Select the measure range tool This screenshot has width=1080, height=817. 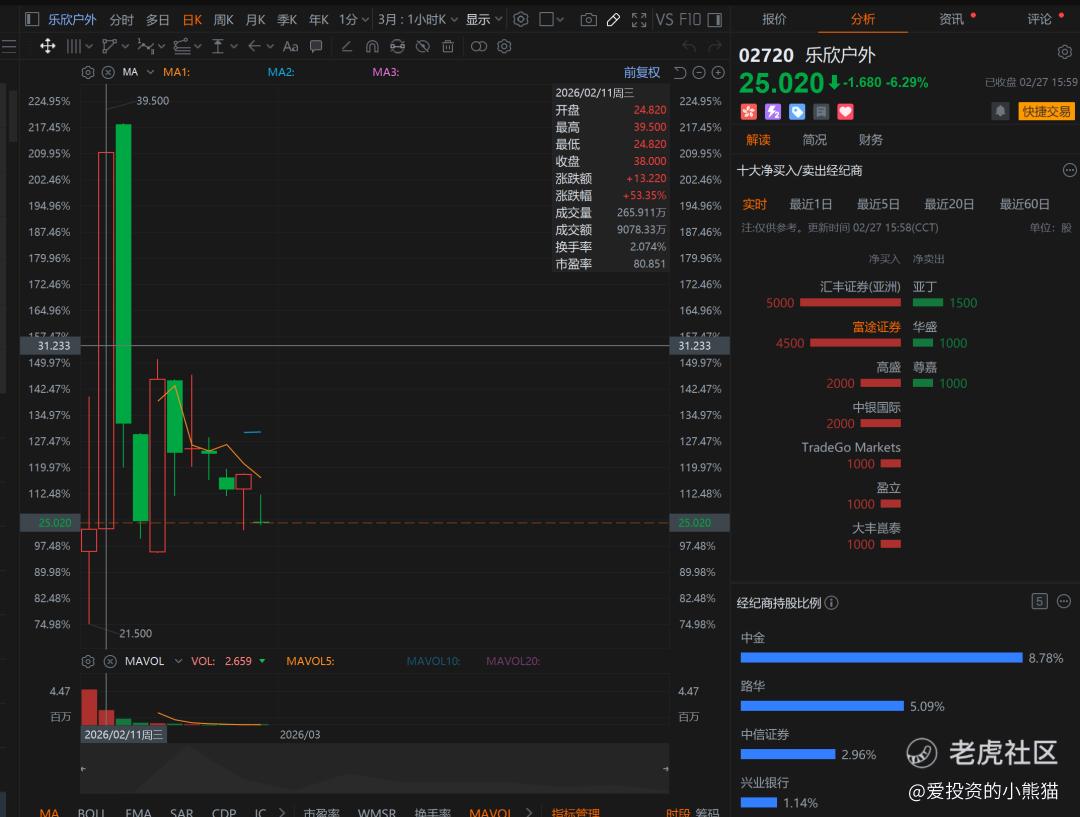pyautogui.click(x=218, y=46)
